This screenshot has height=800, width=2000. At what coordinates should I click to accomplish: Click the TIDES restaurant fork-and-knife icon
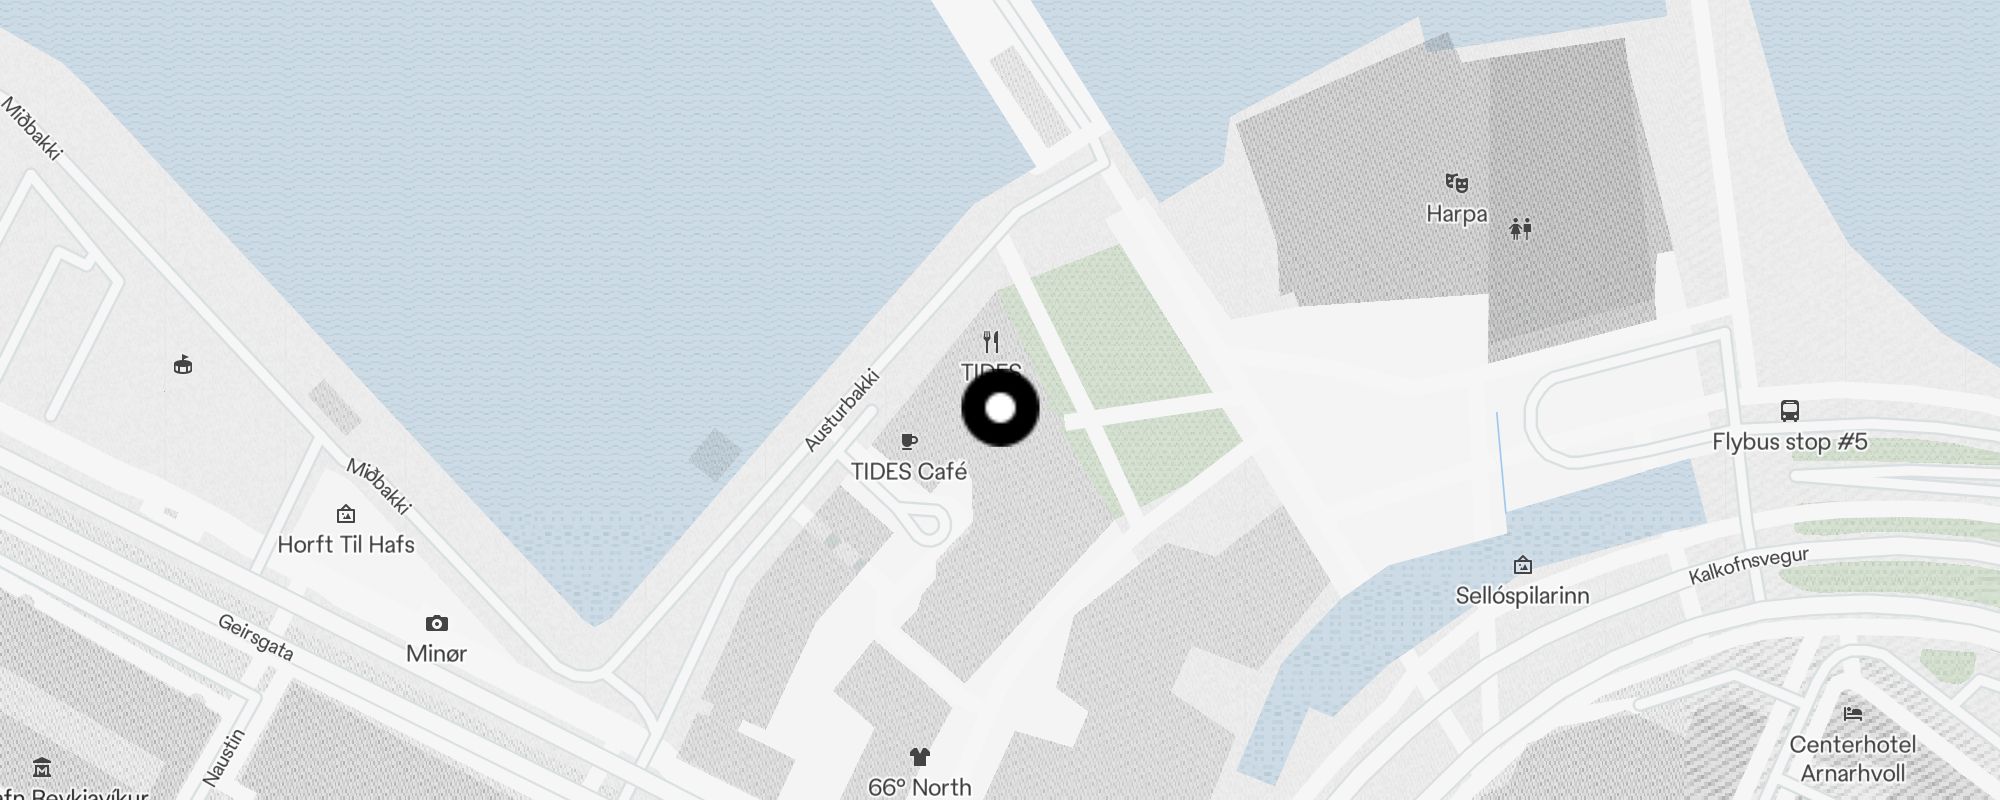click(x=991, y=342)
